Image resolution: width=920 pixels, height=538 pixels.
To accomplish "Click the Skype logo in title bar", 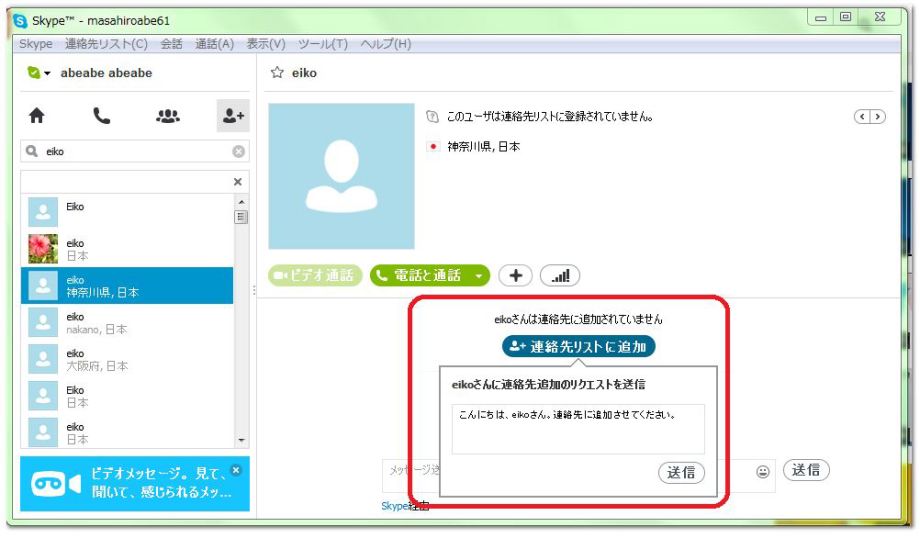I will (21, 21).
